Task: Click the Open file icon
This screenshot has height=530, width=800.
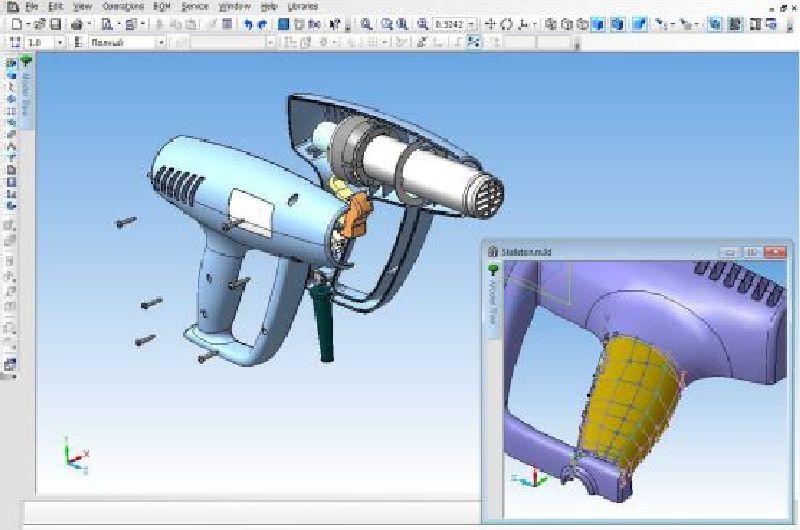Action: (40, 24)
